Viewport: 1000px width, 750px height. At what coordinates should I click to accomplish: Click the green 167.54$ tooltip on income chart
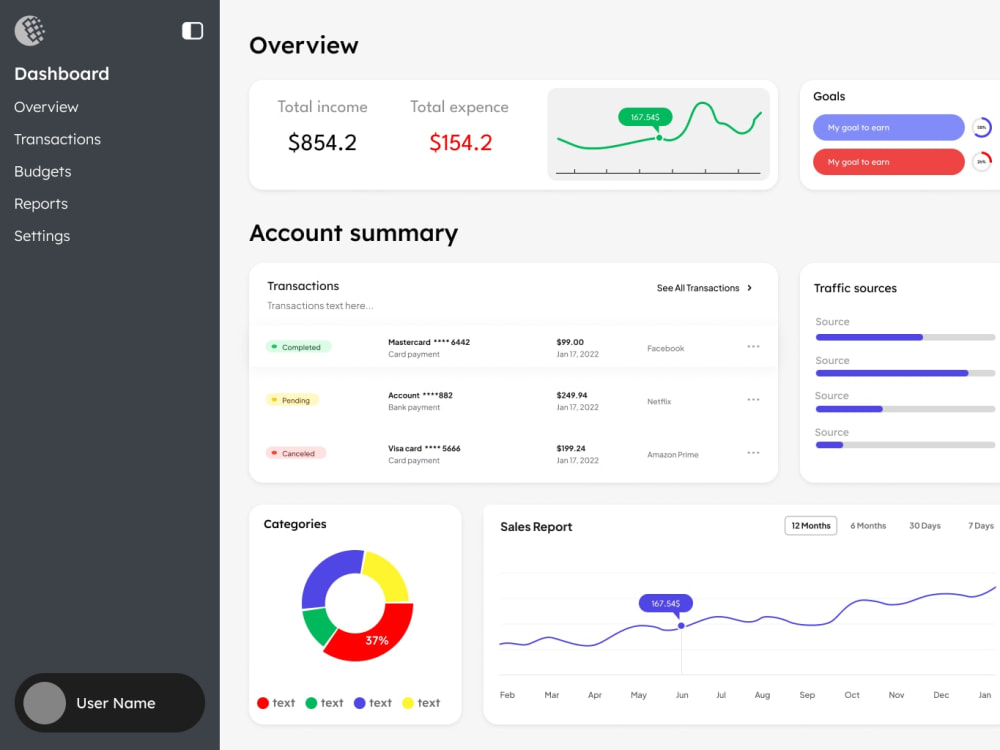click(645, 117)
